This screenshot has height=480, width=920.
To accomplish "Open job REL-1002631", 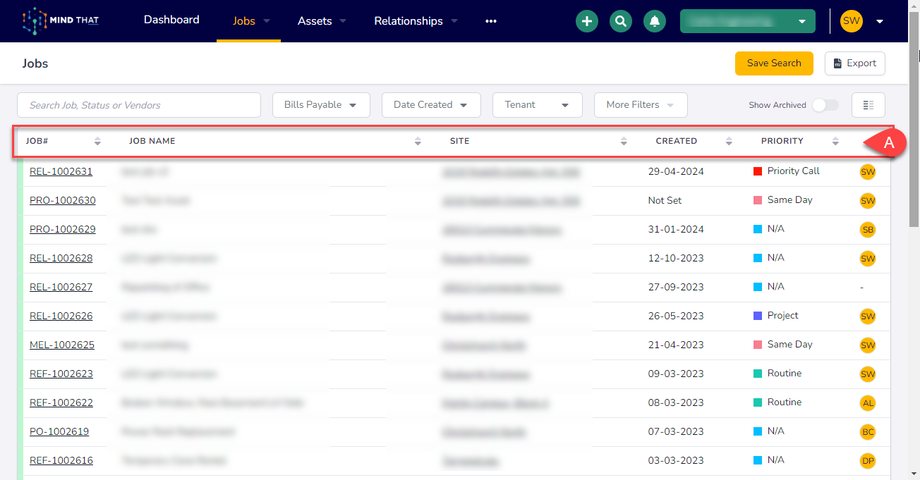I will (x=61, y=172).
